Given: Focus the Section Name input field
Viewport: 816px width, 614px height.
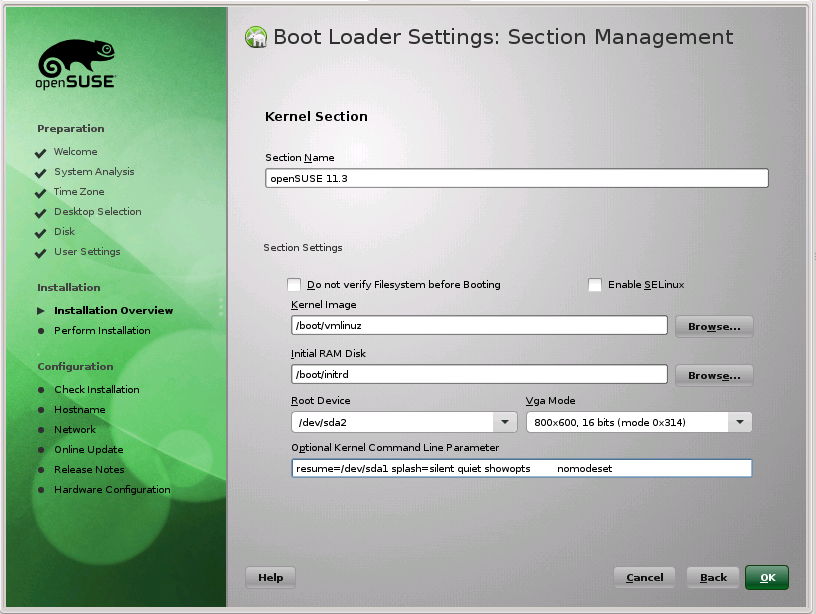Looking at the screenshot, I should (517, 178).
